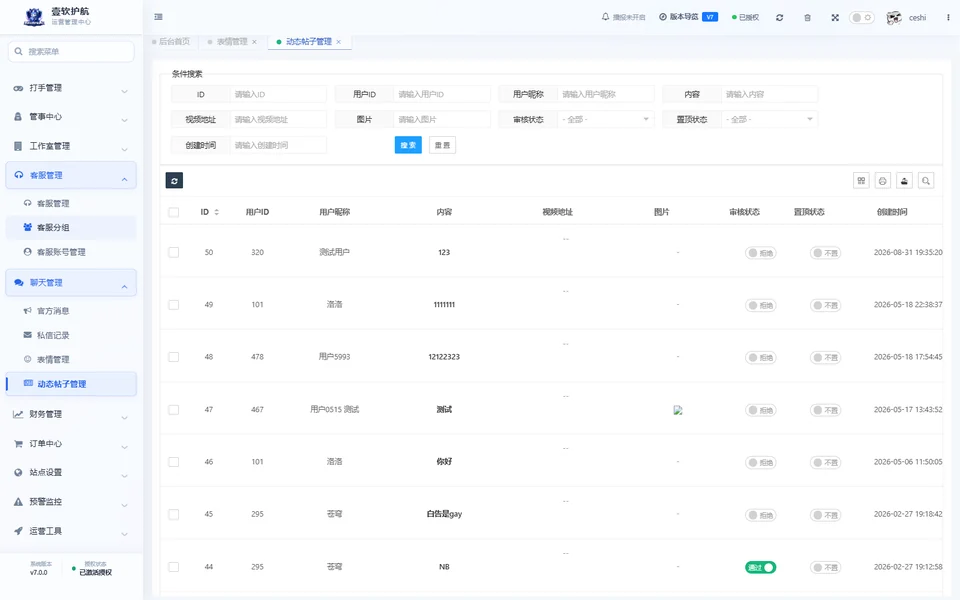The image size is (960, 600).
Task: Expand the 订单中心 sidebar menu
Action: click(71, 444)
